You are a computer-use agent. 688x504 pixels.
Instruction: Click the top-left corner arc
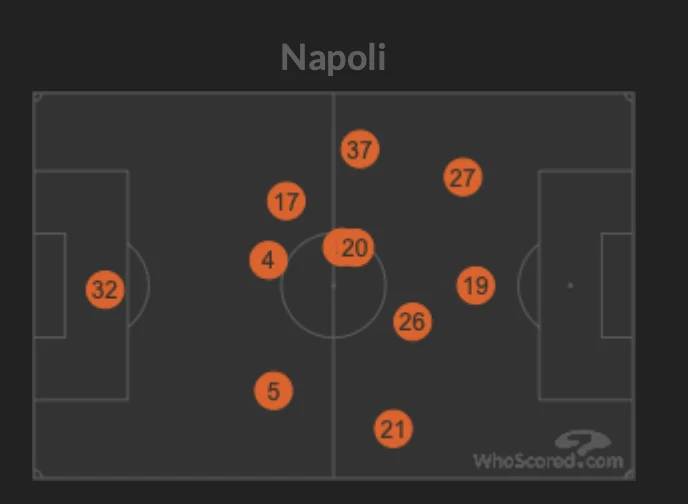[x=37, y=97]
